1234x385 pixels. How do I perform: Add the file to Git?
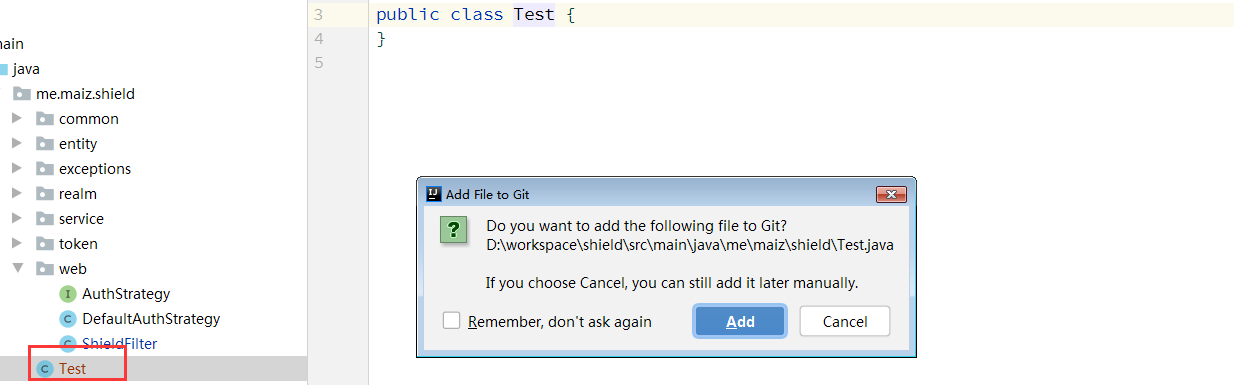click(740, 321)
